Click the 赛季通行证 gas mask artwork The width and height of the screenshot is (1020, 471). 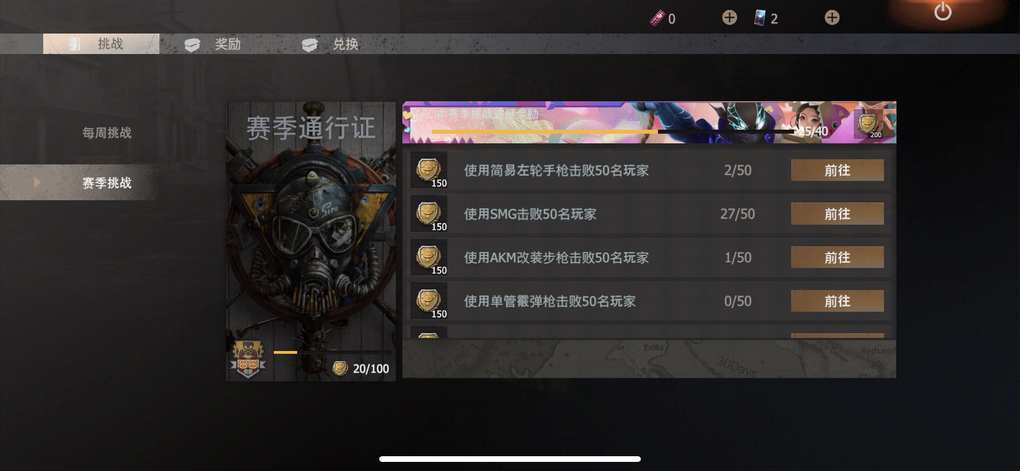(311, 241)
